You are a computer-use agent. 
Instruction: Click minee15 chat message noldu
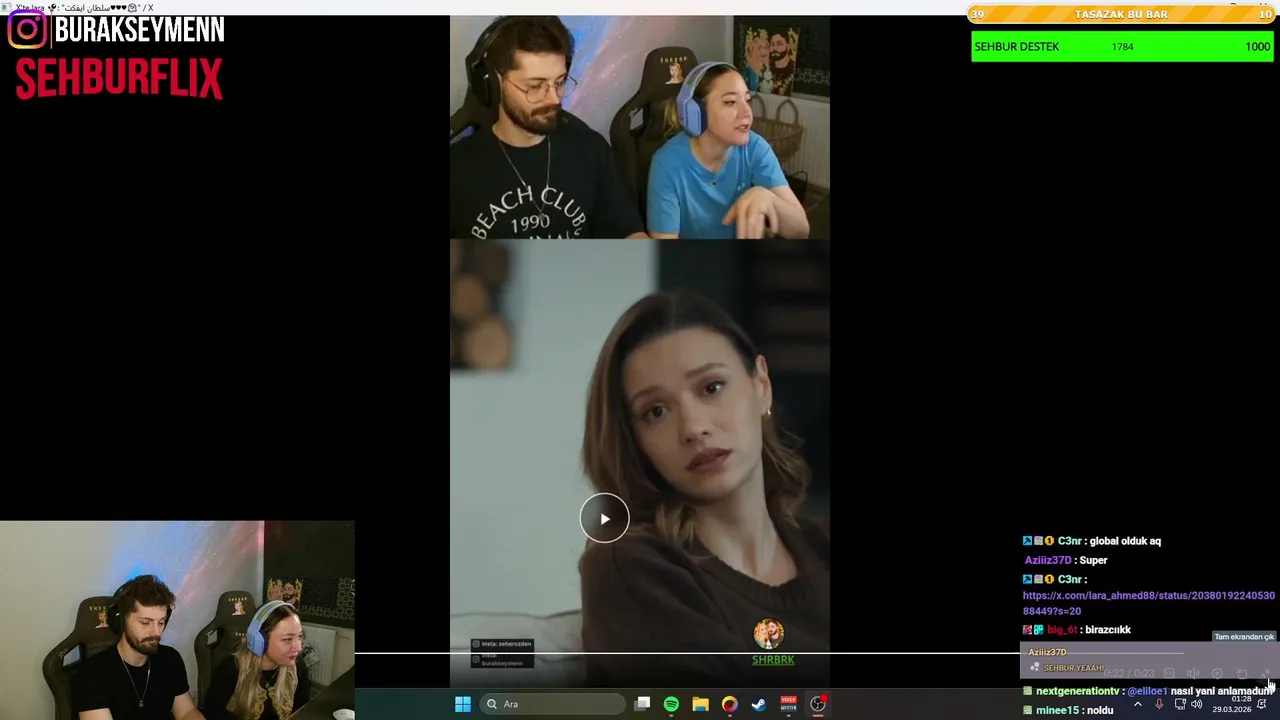[x=1100, y=710]
